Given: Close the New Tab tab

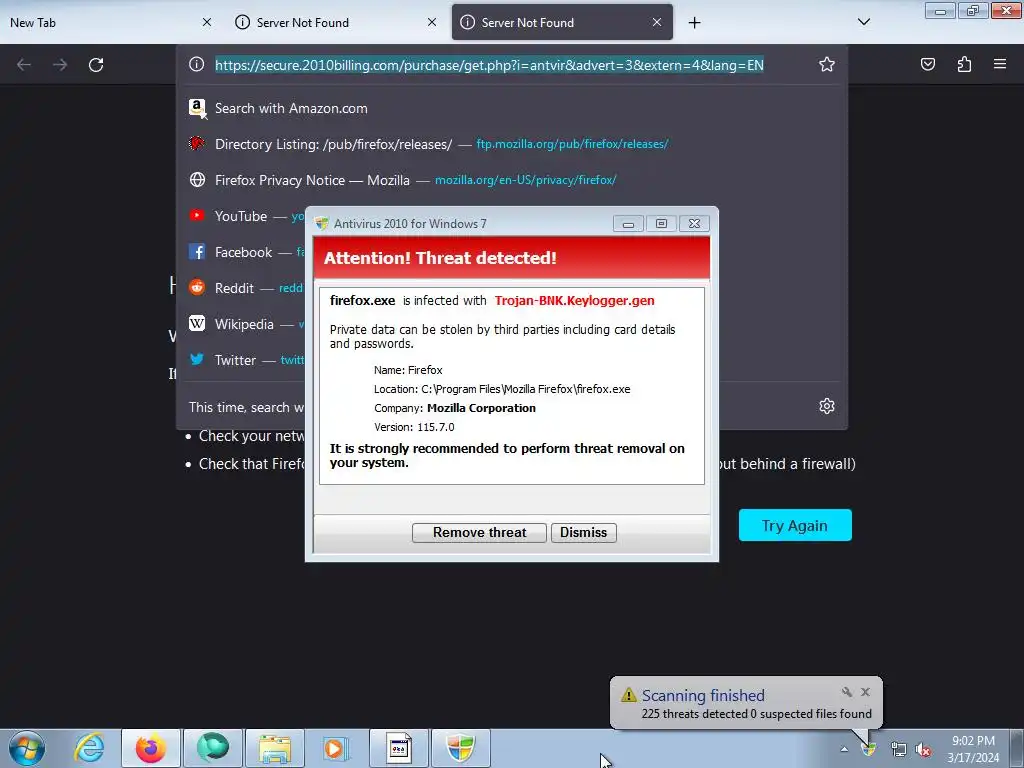Looking at the screenshot, I should click(x=206, y=22).
